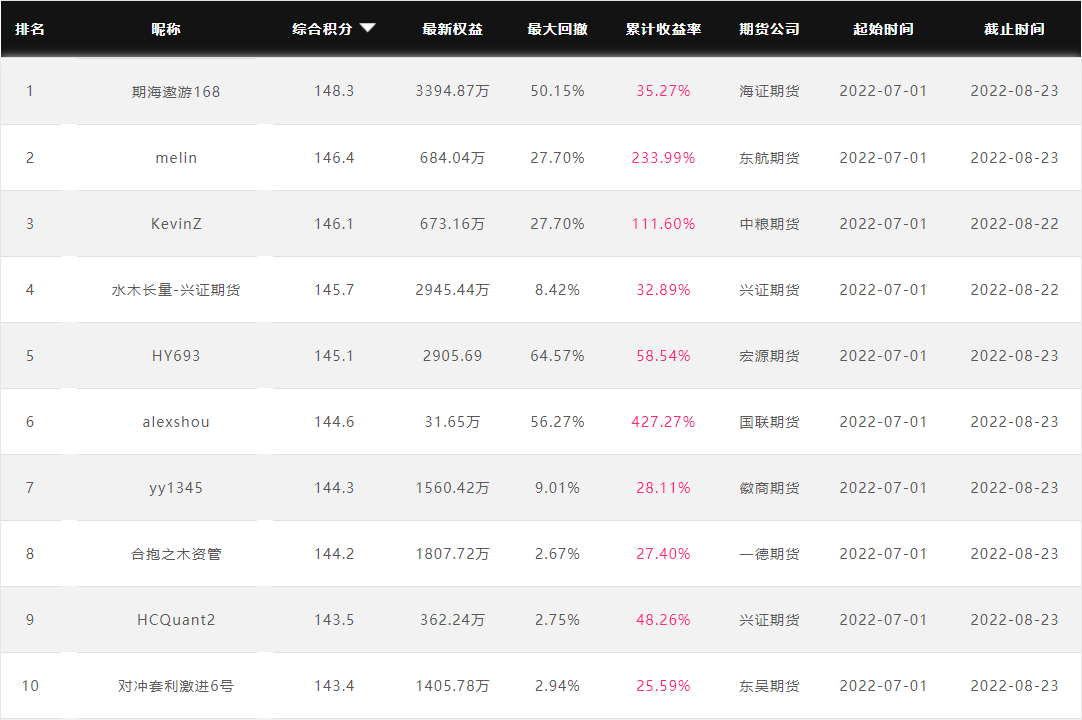This screenshot has height=720, width=1082.
Task: Open trader 水木长量-兴证期货
Action: 176,290
